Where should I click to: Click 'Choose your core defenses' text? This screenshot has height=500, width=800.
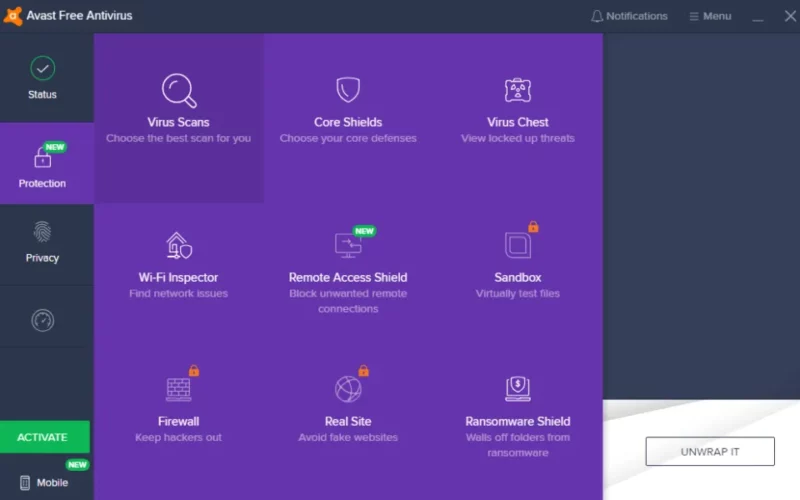[x=348, y=138]
